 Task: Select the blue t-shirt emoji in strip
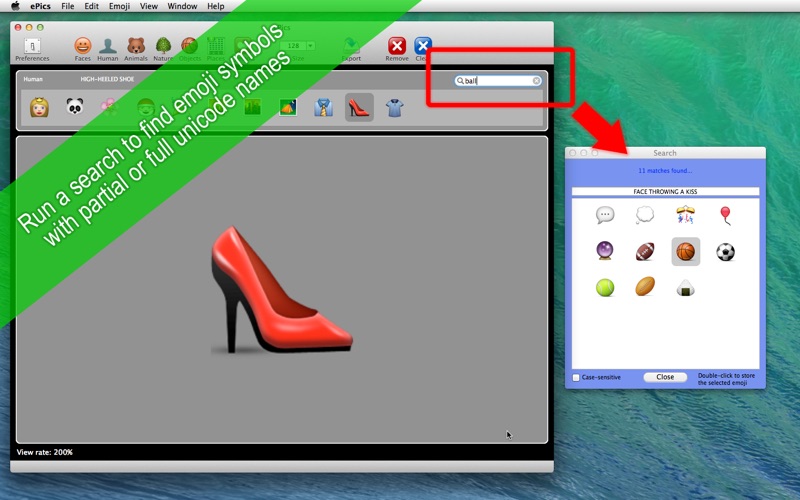point(394,108)
